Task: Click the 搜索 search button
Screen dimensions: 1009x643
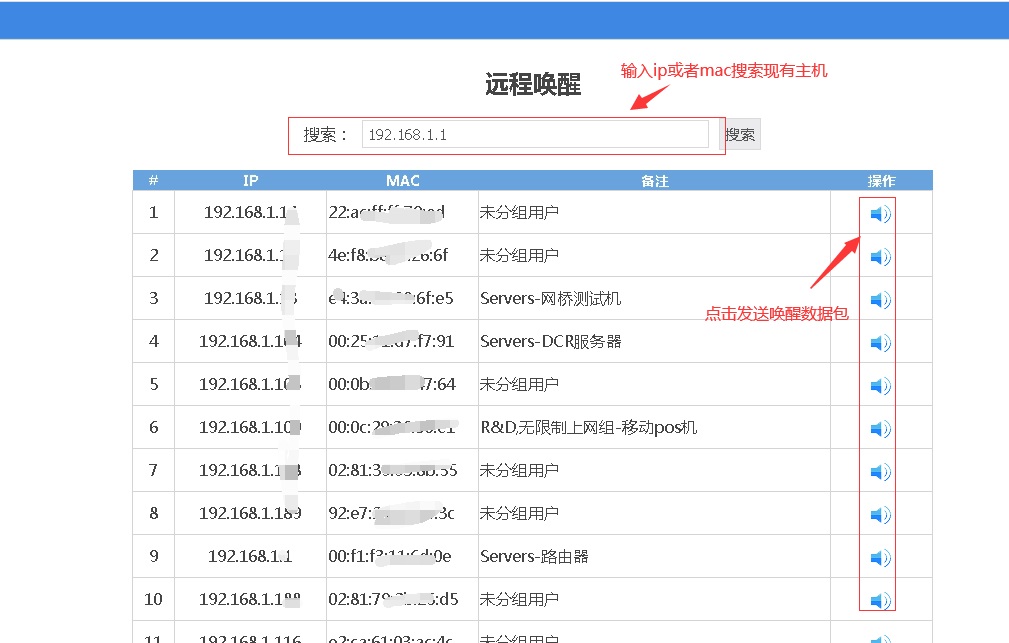Action: [741, 135]
